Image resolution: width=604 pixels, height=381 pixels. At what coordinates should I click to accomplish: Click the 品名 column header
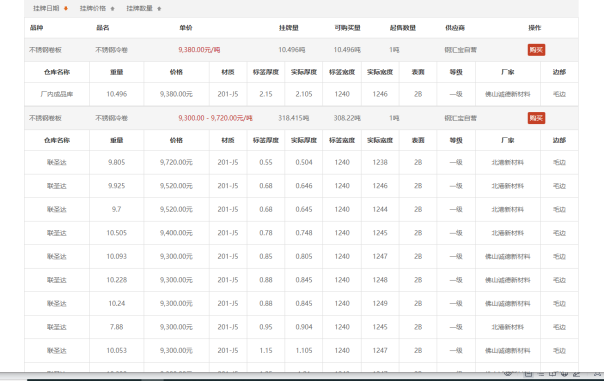[103, 28]
